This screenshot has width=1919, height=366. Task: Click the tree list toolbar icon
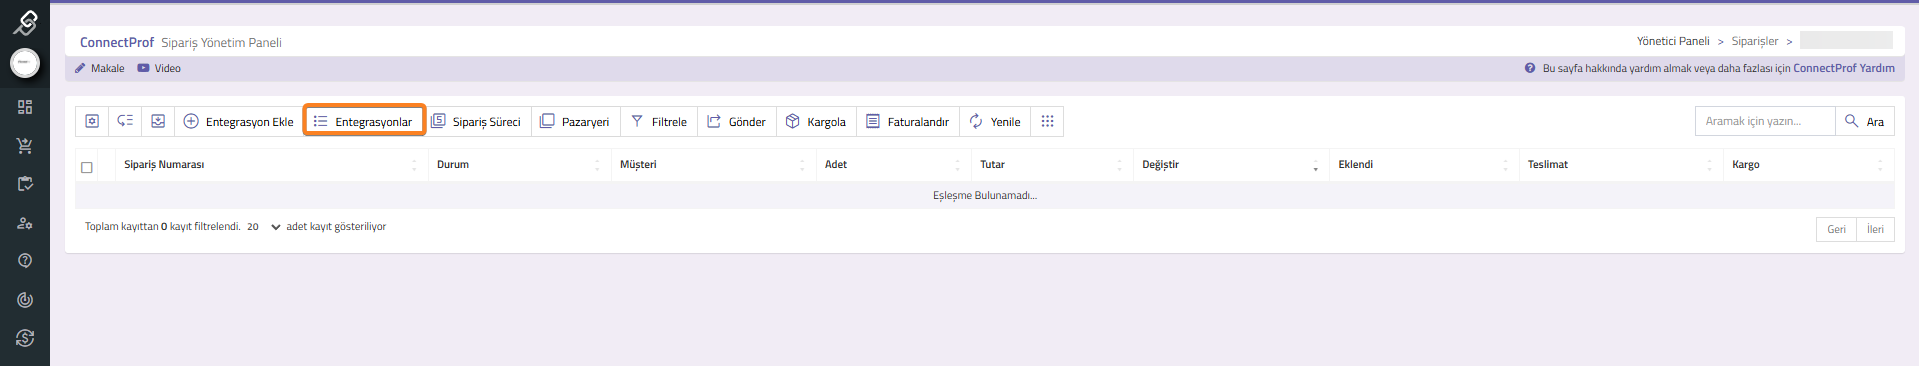[x=125, y=121]
